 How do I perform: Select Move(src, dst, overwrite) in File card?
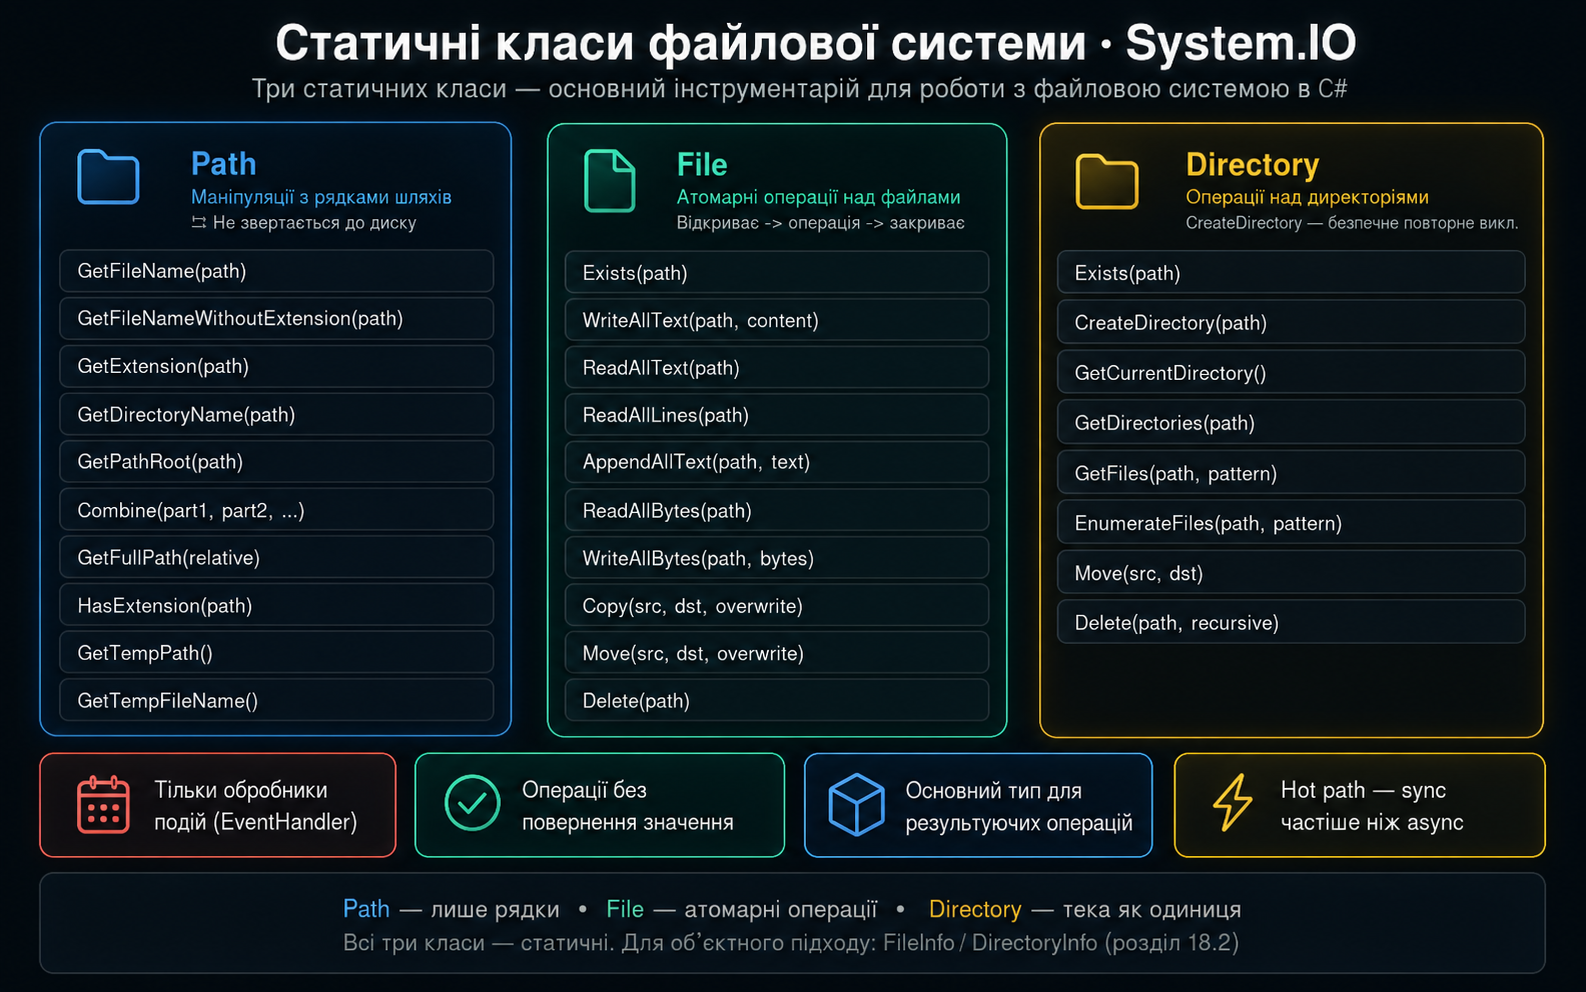777,653
